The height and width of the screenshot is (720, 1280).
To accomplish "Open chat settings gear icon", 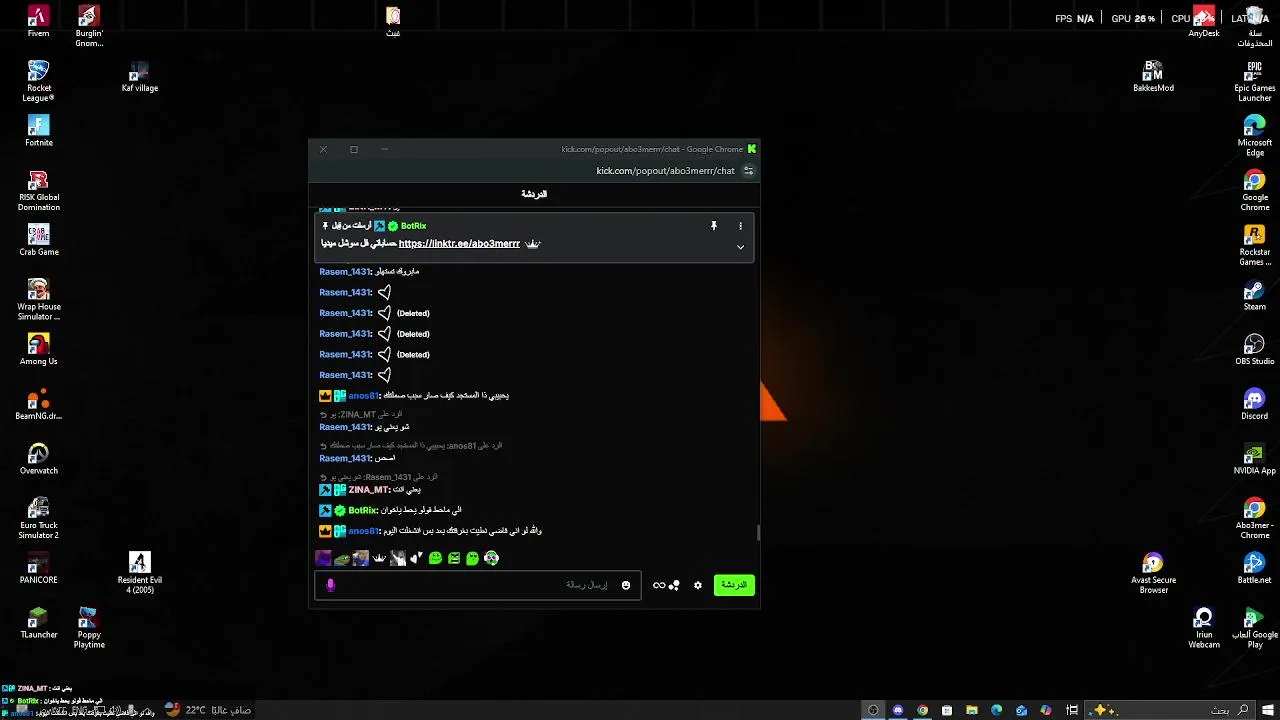I will point(698,585).
